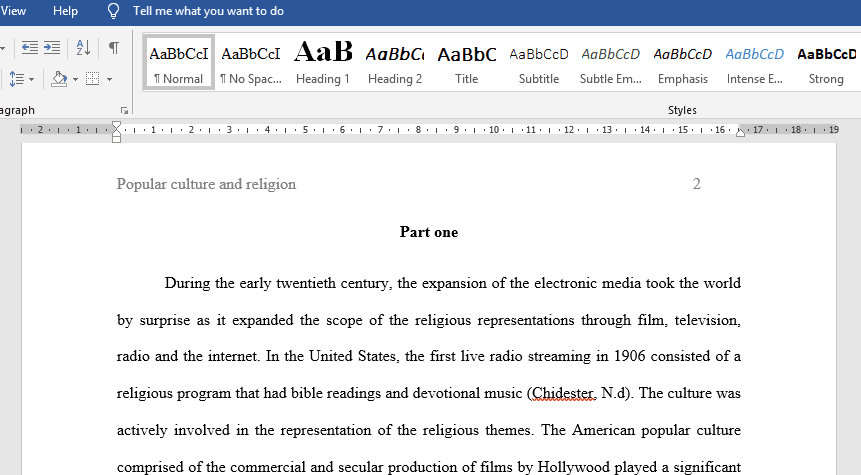Click the first line indent marker on ruler

click(116, 126)
